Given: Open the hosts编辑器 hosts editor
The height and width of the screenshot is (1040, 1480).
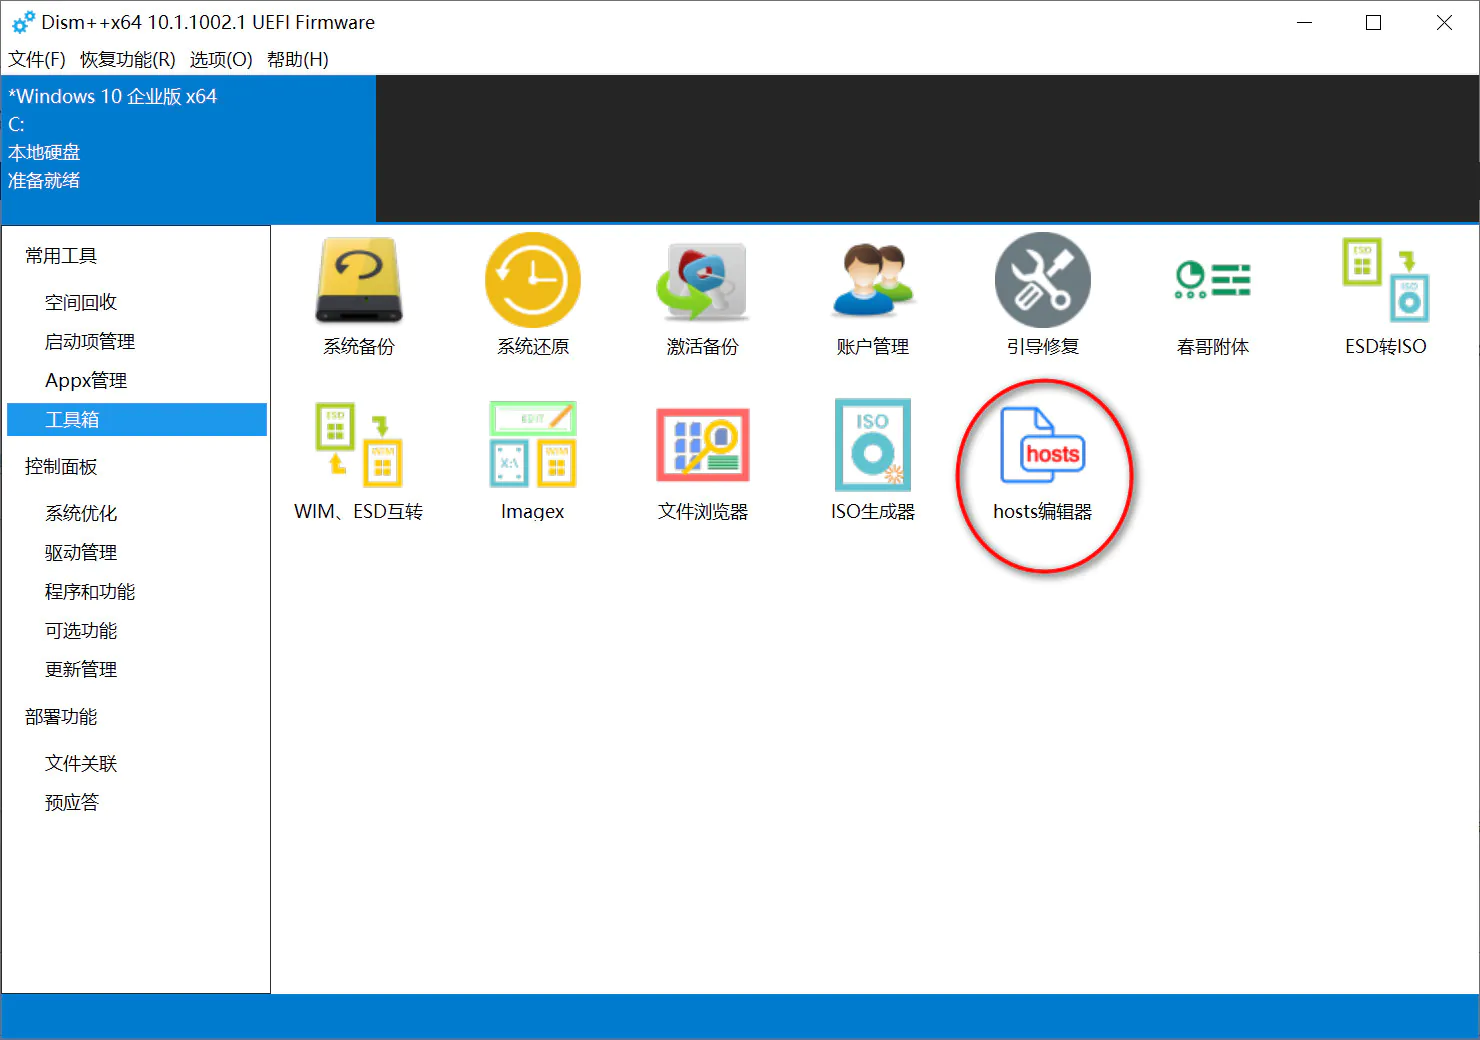Looking at the screenshot, I should pos(1043,464).
